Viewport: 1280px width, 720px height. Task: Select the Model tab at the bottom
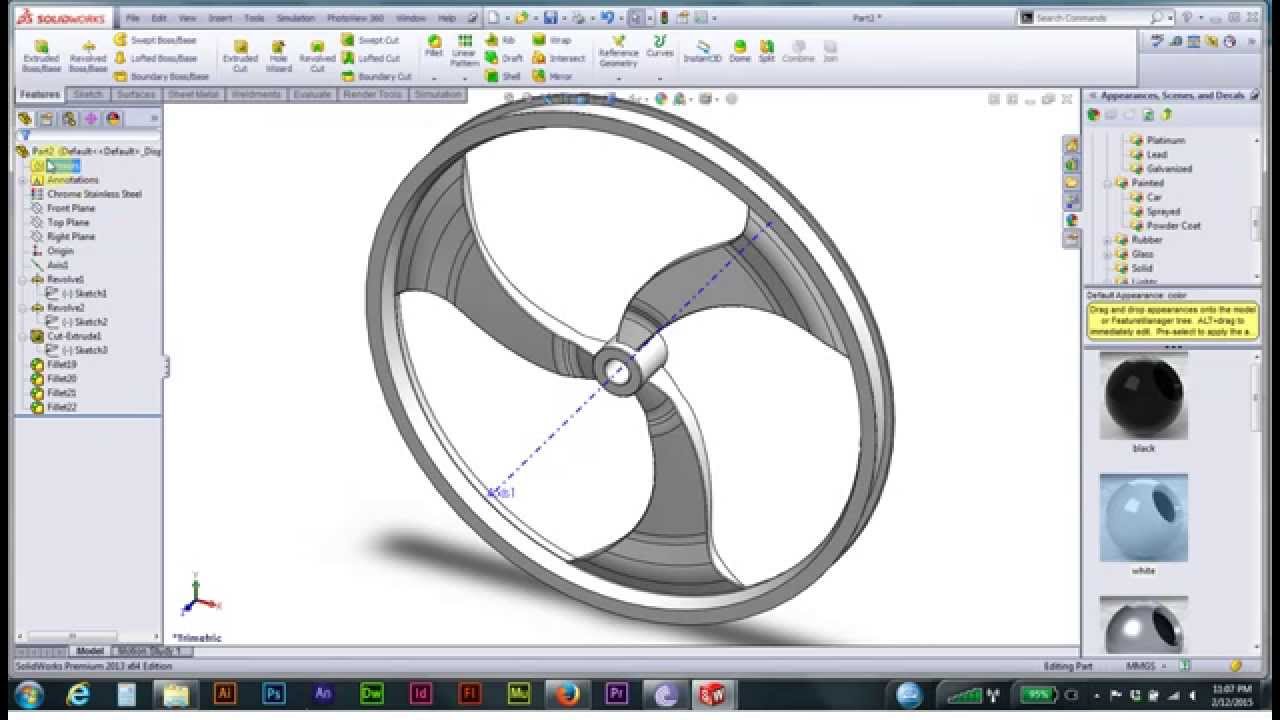90,651
